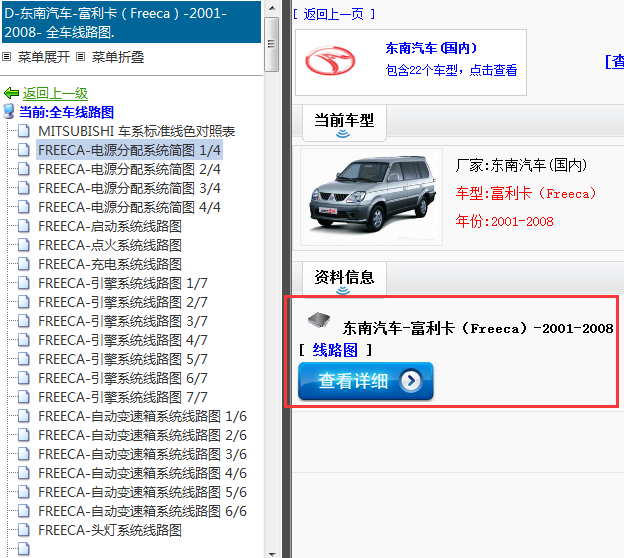The width and height of the screenshot is (624, 558).
Task: Click the blue 查看详细 button
Action: point(366,381)
